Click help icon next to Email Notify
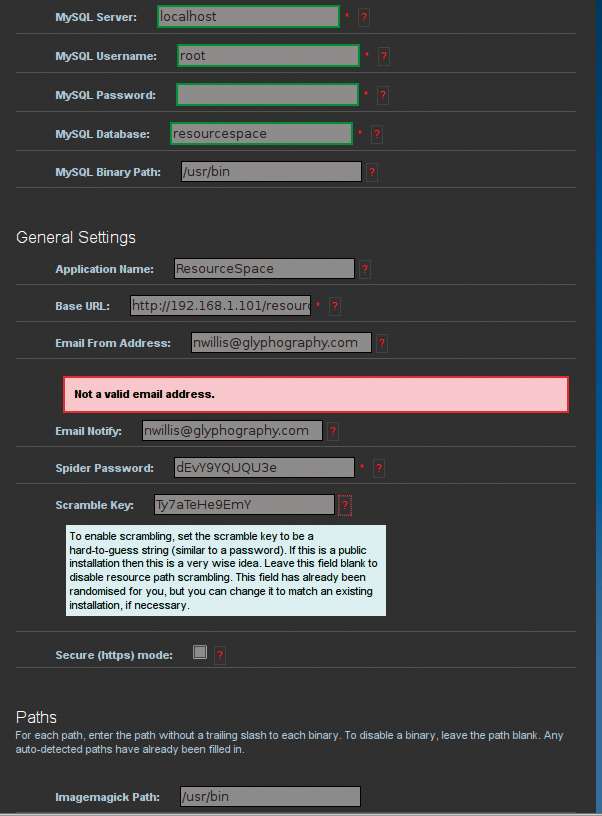This screenshot has width=602, height=816. [x=332, y=431]
